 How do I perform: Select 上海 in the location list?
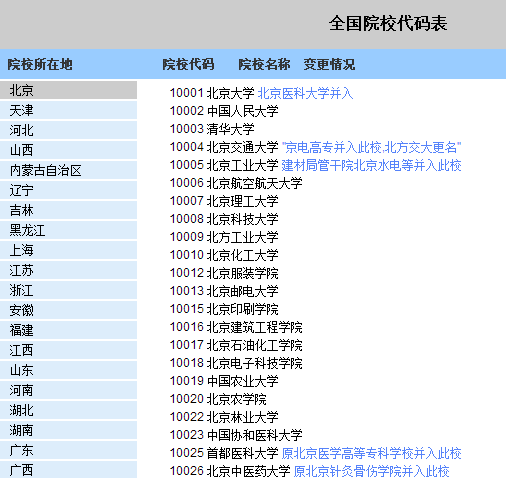(68, 250)
